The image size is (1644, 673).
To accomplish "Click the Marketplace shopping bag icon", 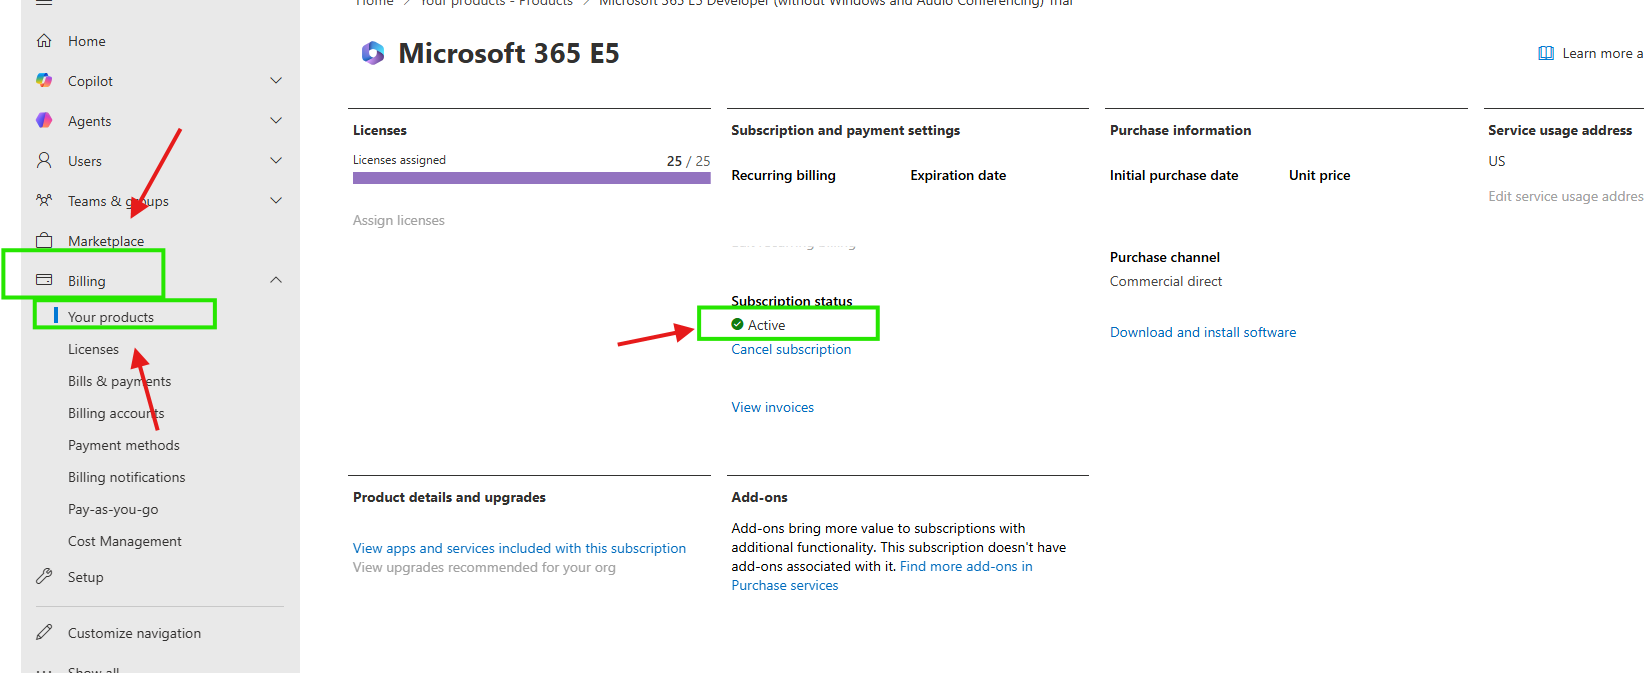I will (x=44, y=240).
